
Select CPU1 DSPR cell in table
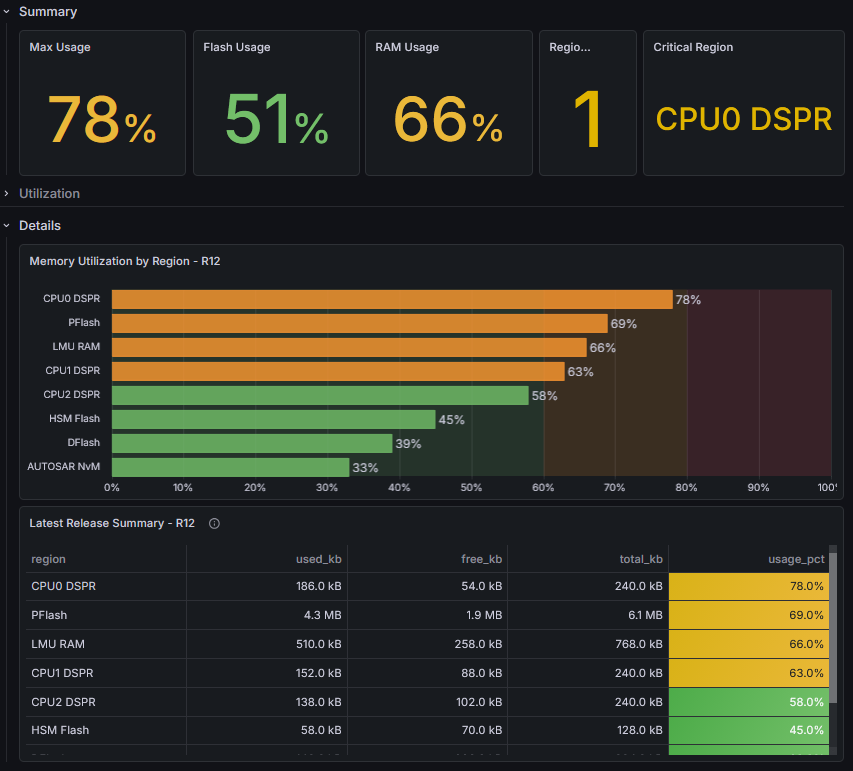coord(106,673)
